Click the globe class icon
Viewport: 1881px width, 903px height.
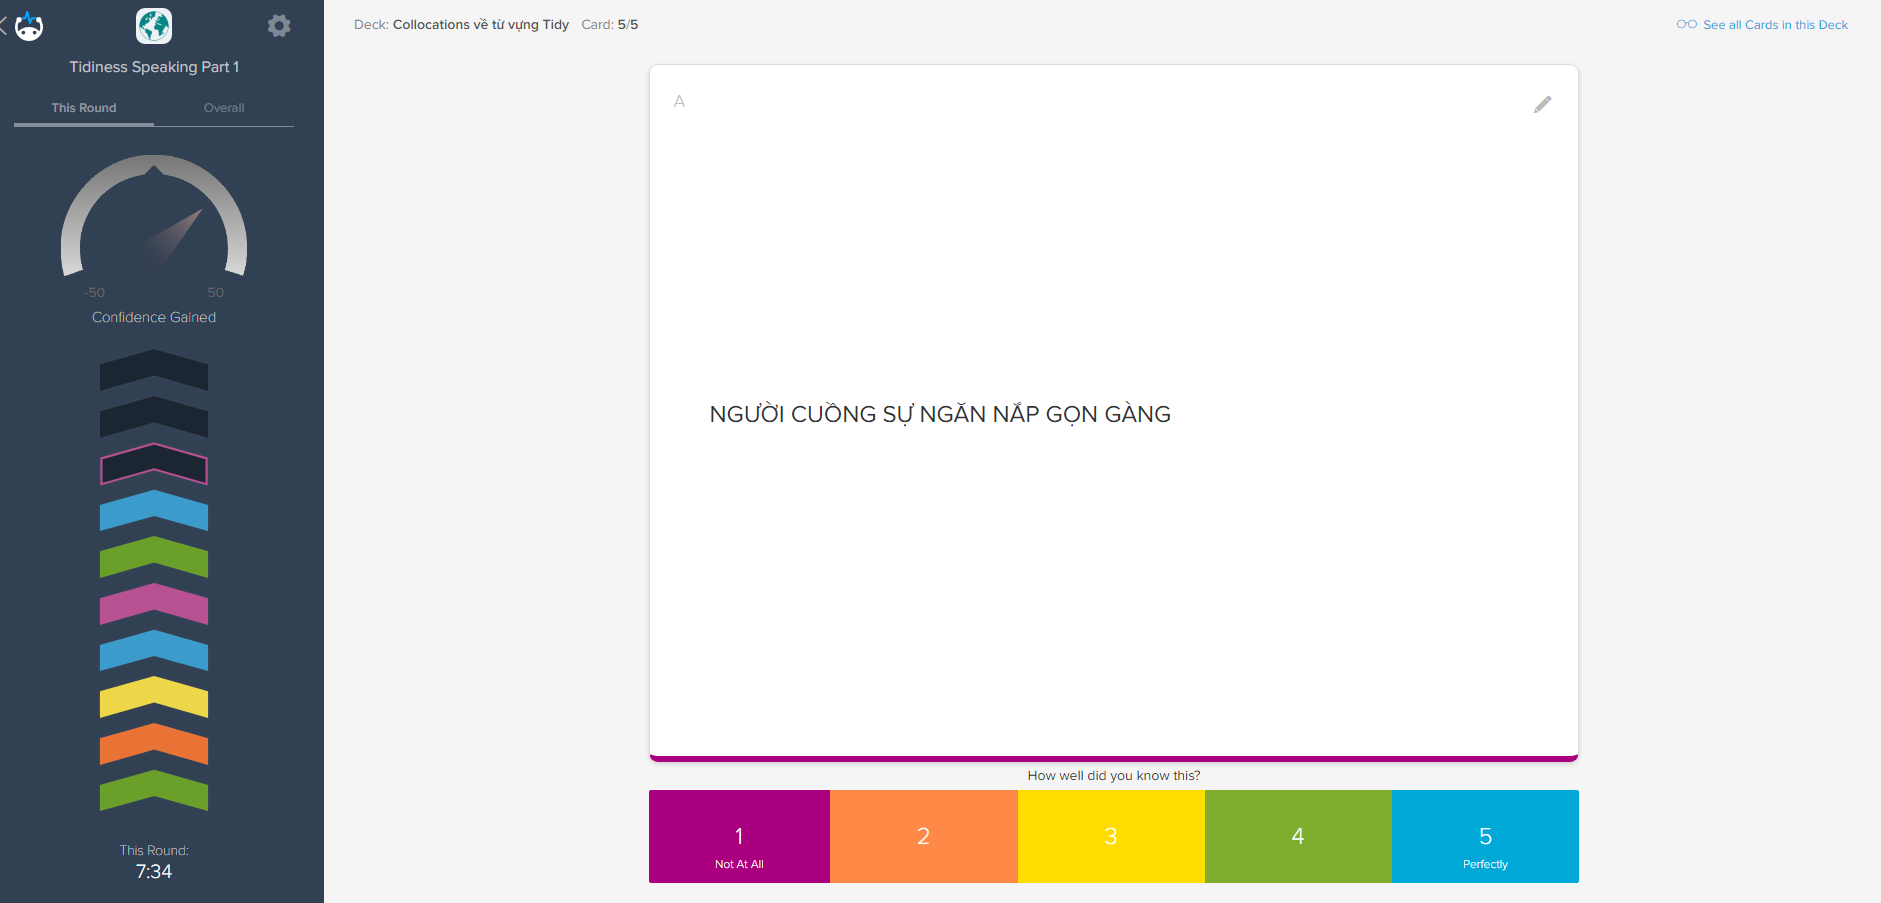(x=154, y=26)
